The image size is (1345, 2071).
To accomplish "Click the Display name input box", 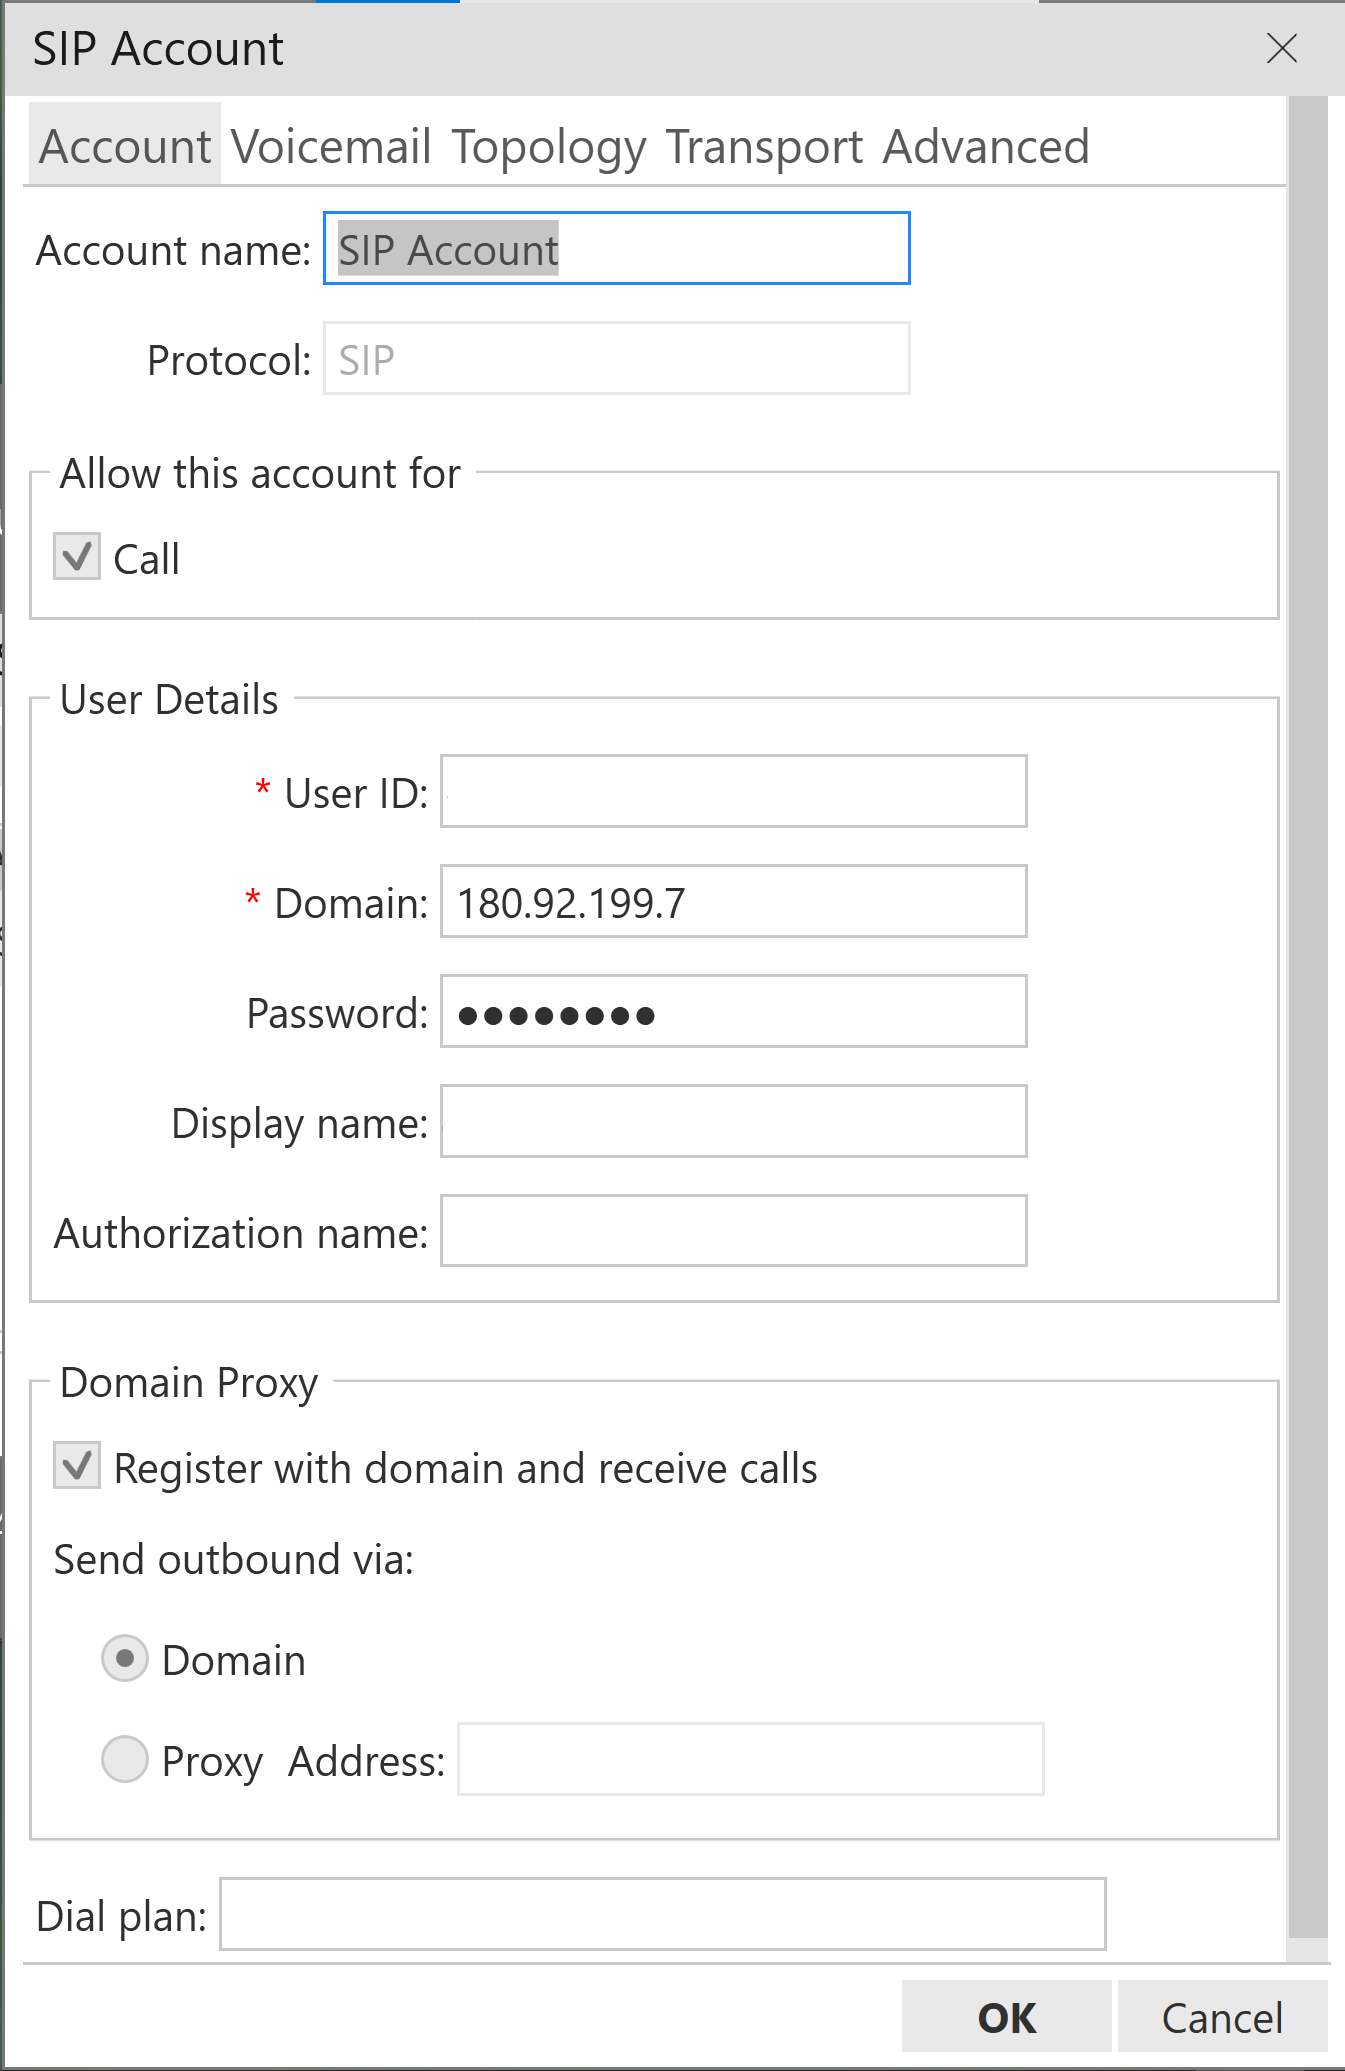I will [x=733, y=1122].
